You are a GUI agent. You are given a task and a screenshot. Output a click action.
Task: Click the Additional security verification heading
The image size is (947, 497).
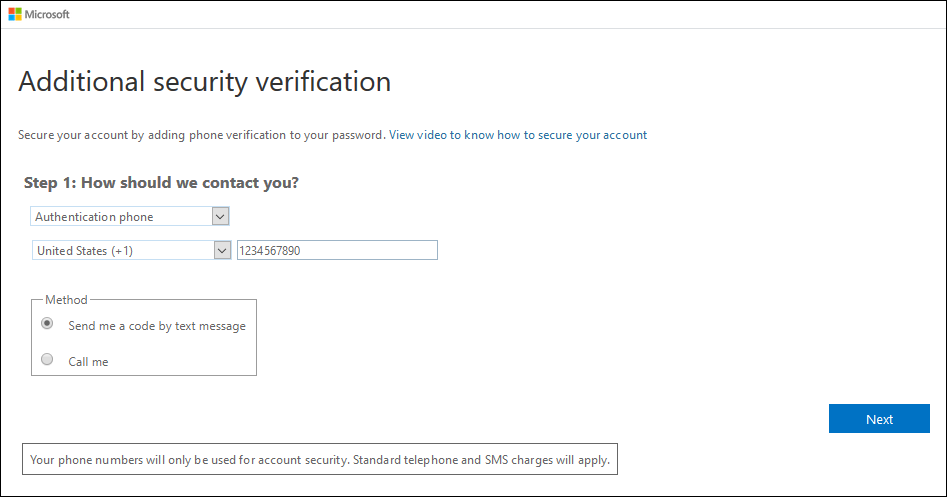[204, 81]
